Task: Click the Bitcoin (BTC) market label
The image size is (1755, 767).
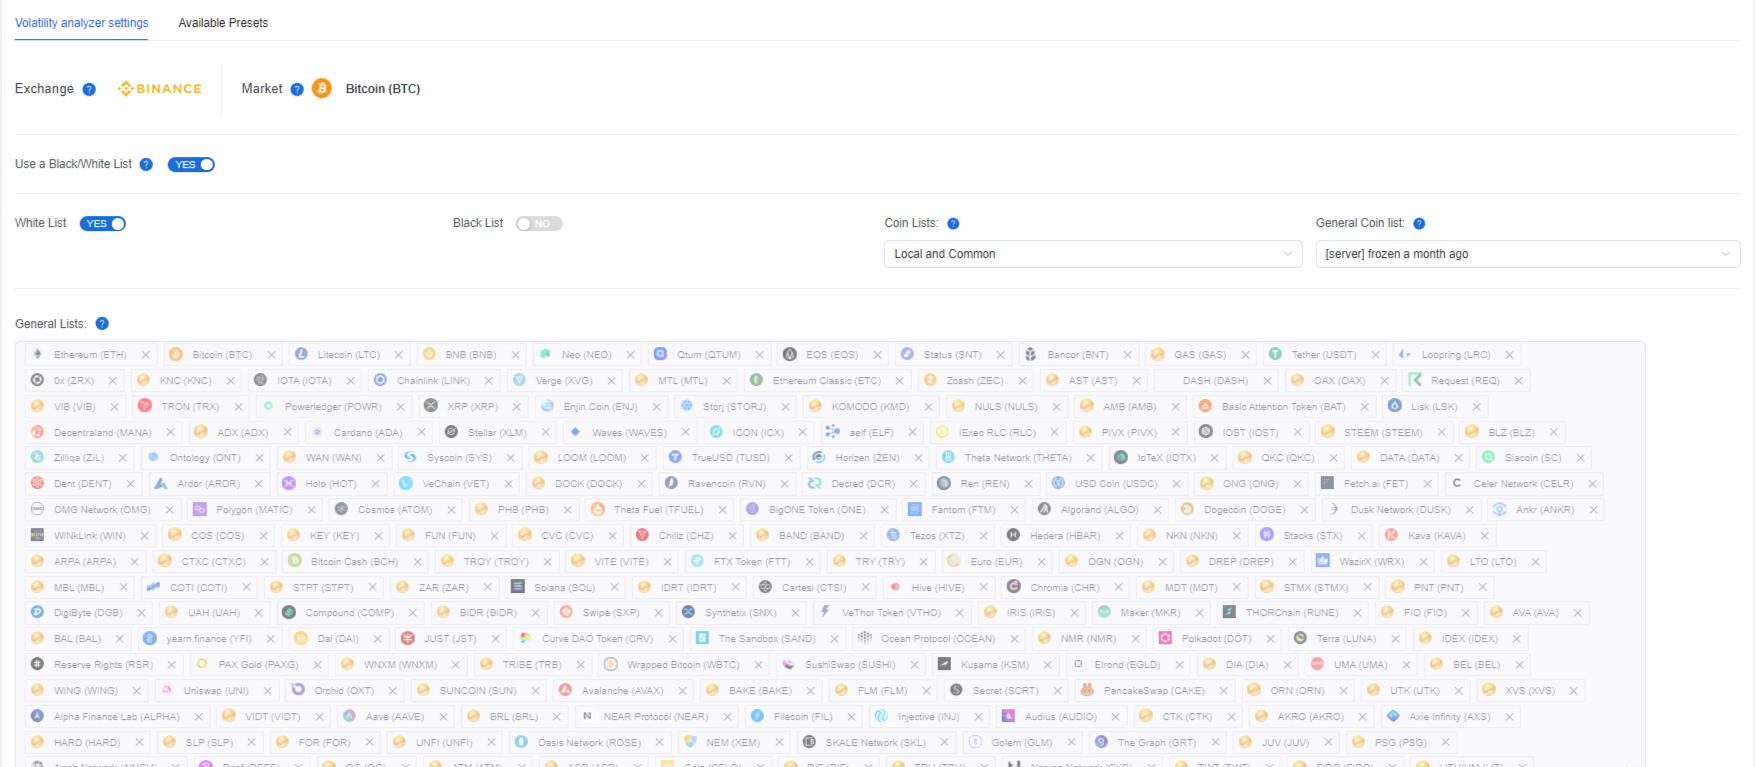Action: click(383, 89)
